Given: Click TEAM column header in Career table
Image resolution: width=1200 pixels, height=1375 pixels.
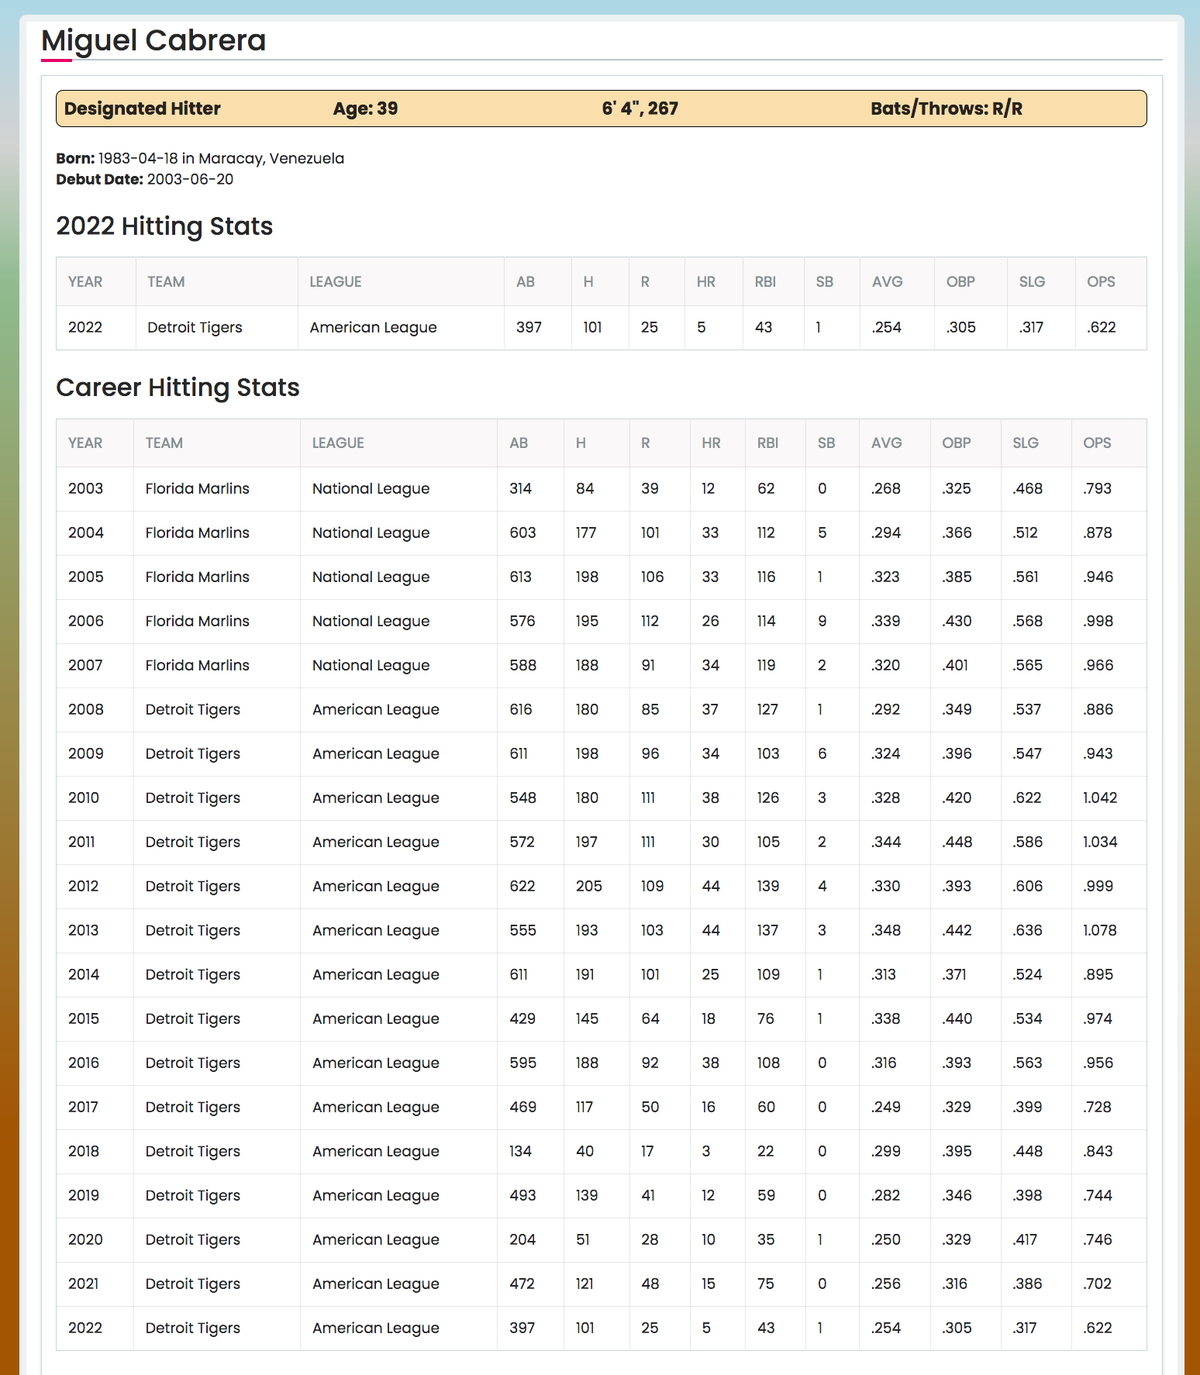Looking at the screenshot, I should tap(164, 443).
